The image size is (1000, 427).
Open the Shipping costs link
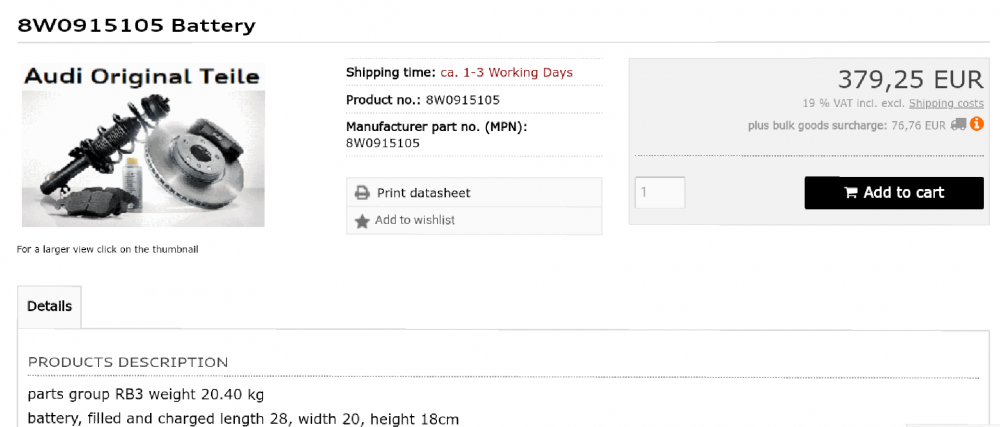[x=946, y=103]
